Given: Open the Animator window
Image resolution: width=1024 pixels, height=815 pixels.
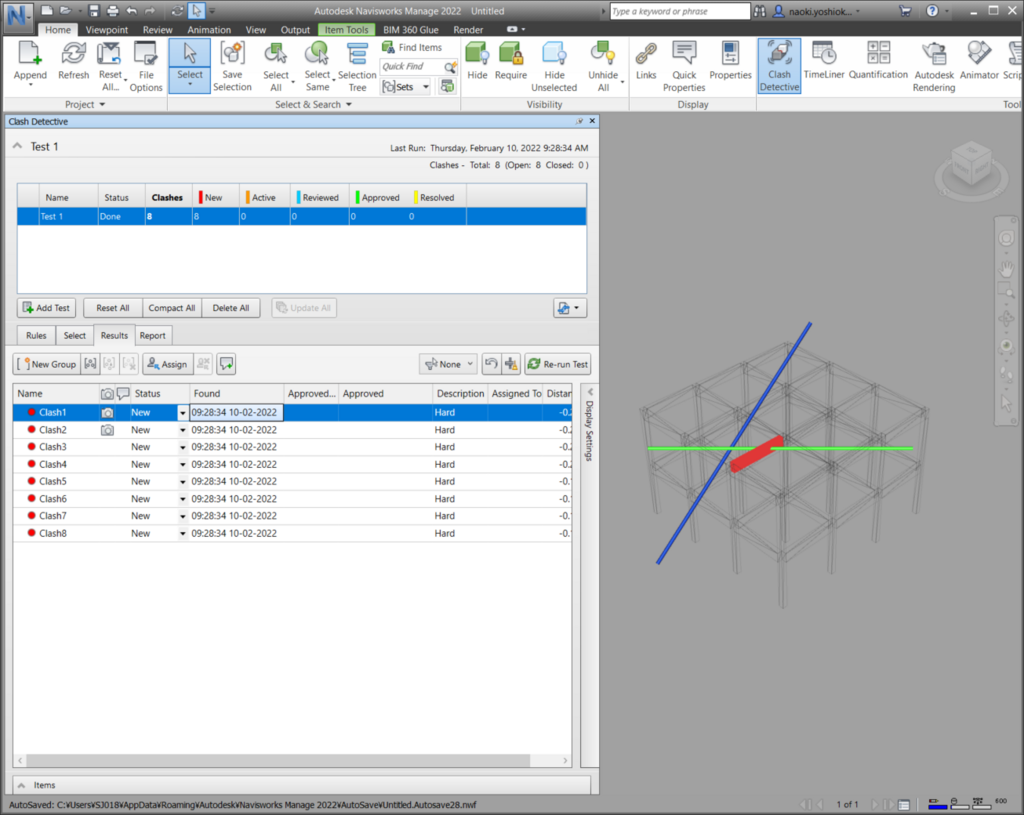Looking at the screenshot, I should click(x=979, y=61).
